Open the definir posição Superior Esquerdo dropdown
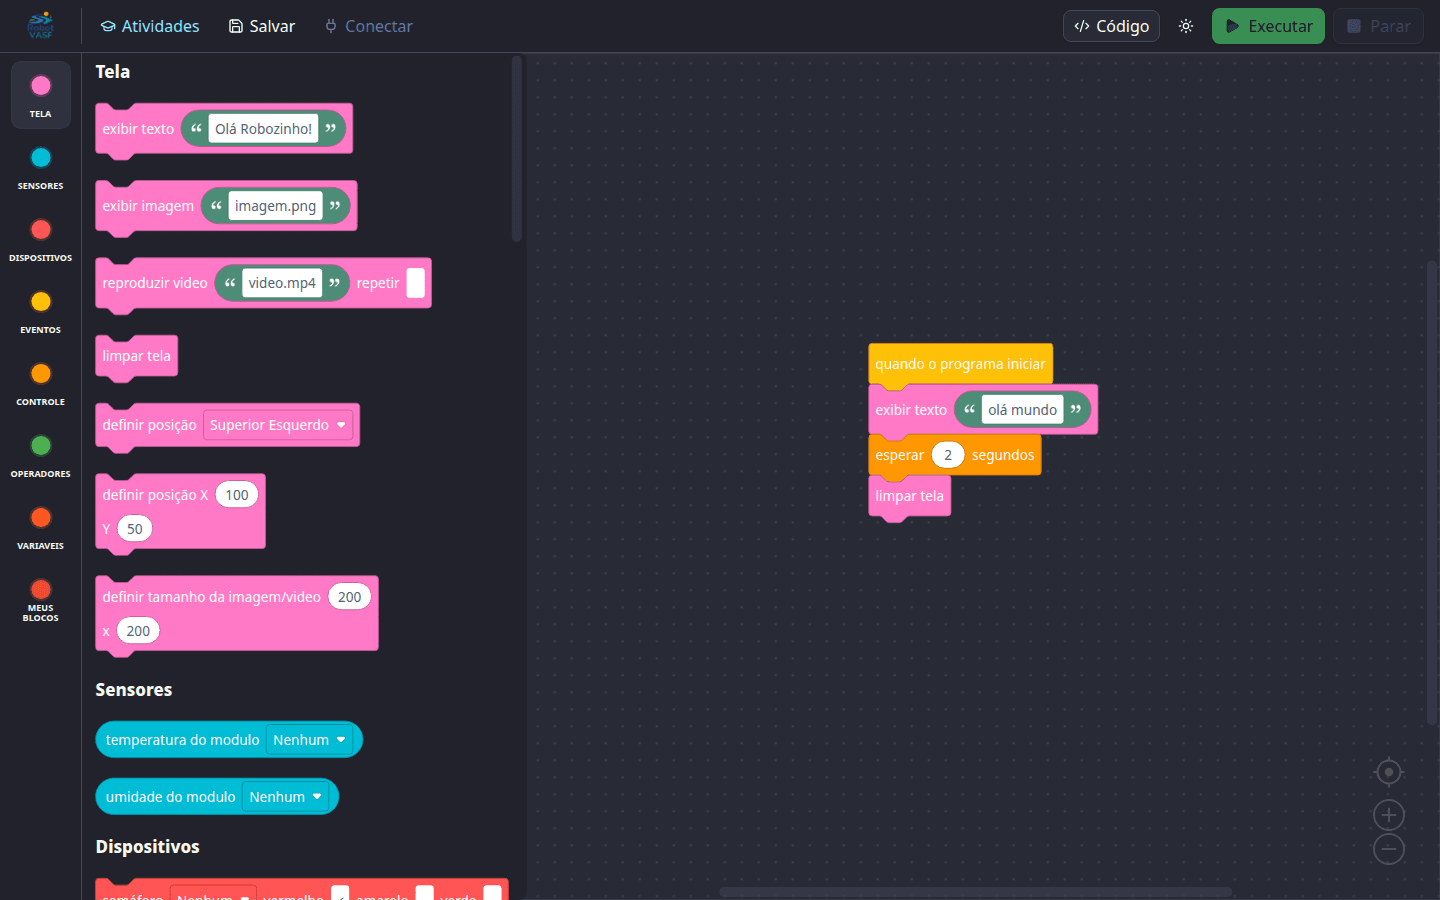The height and width of the screenshot is (900, 1440). tap(278, 425)
